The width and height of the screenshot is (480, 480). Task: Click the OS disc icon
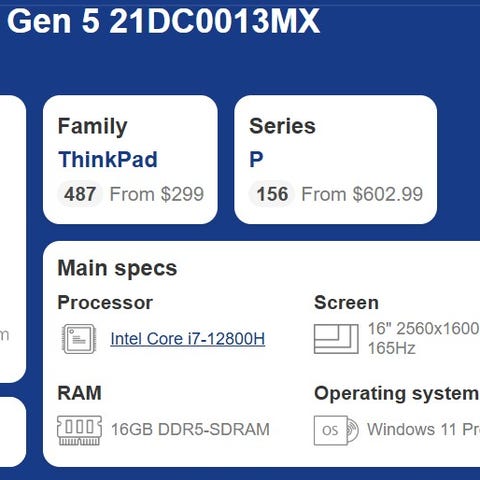coord(336,430)
